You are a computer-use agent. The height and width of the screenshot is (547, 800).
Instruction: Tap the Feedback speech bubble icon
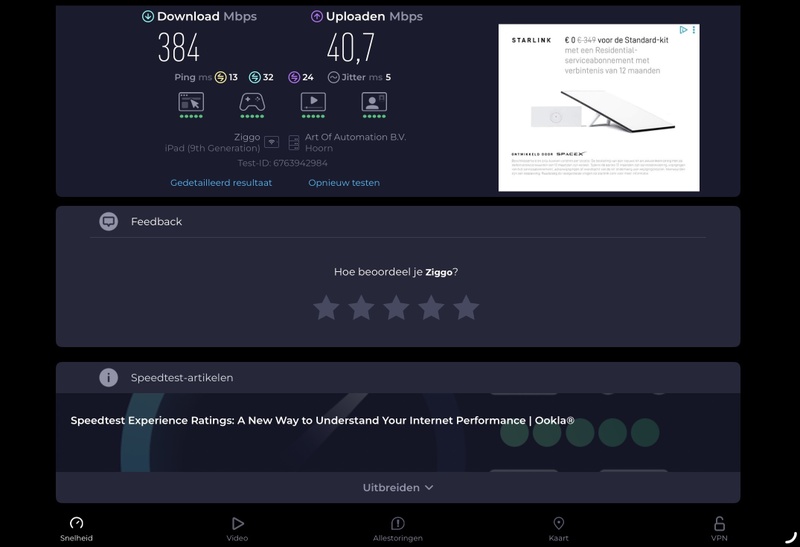point(108,221)
